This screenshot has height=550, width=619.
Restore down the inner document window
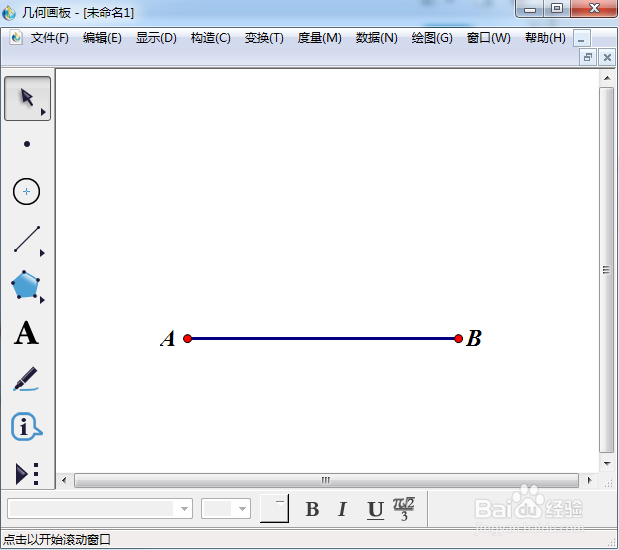click(588, 57)
